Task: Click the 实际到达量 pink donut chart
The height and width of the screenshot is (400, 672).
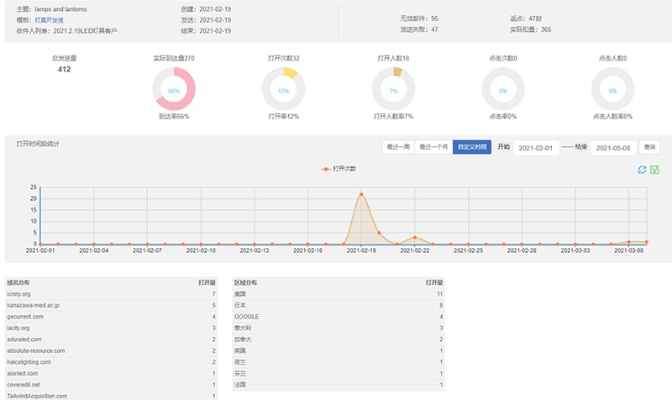Action: [174, 91]
